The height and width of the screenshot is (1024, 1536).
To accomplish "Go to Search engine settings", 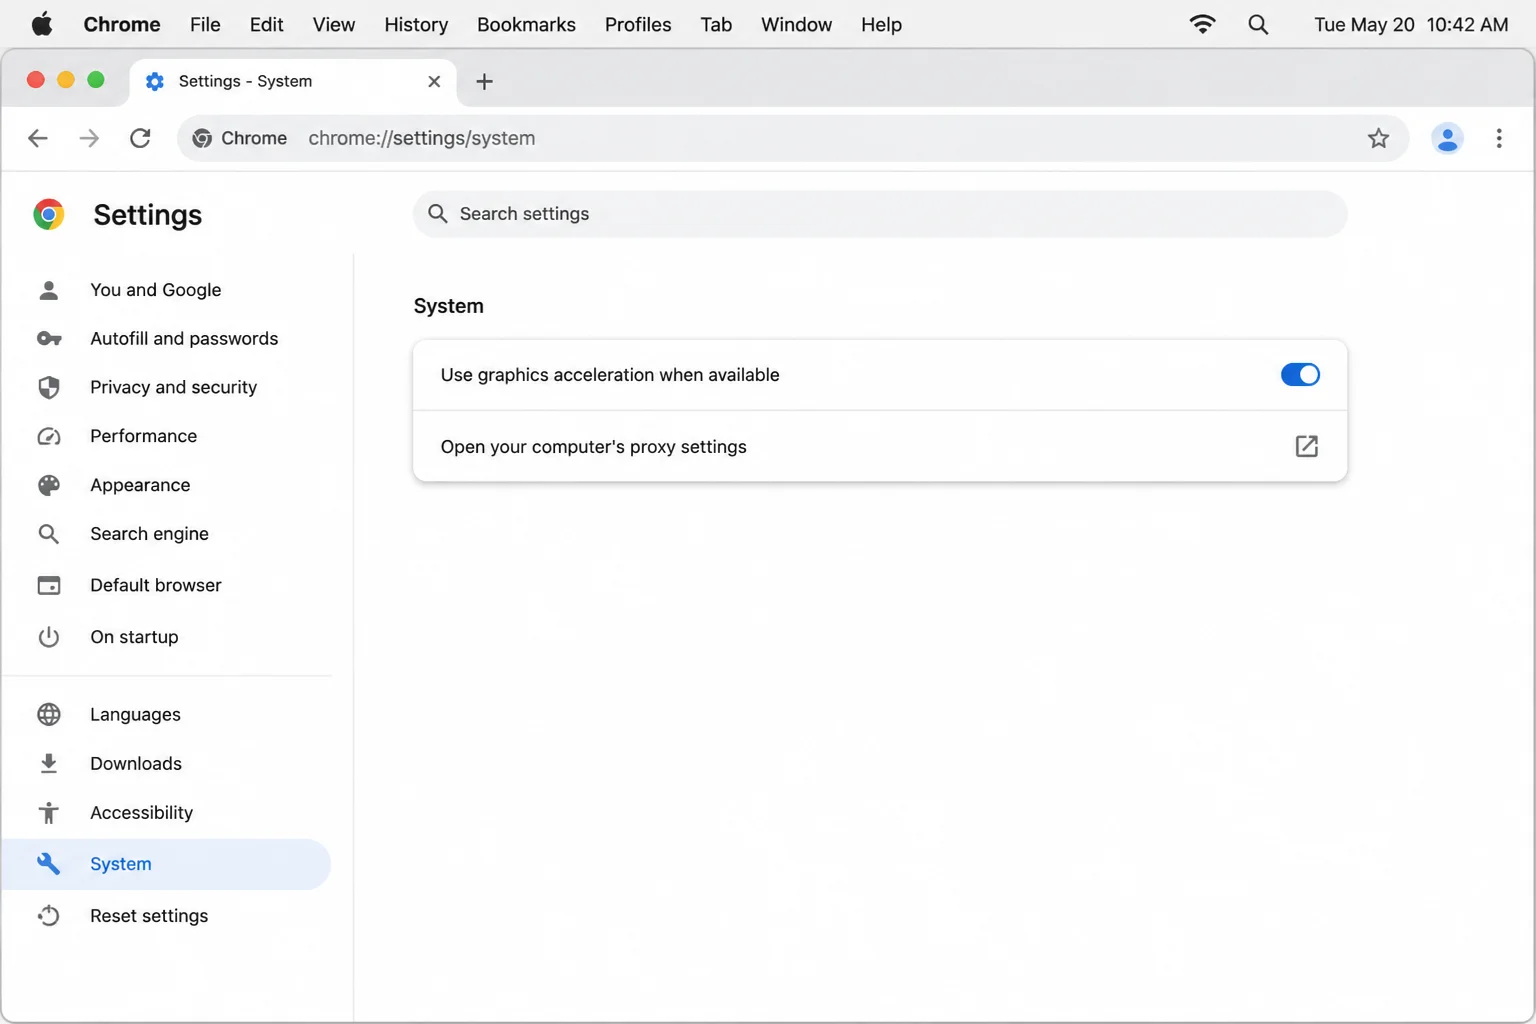I will [x=166, y=534].
